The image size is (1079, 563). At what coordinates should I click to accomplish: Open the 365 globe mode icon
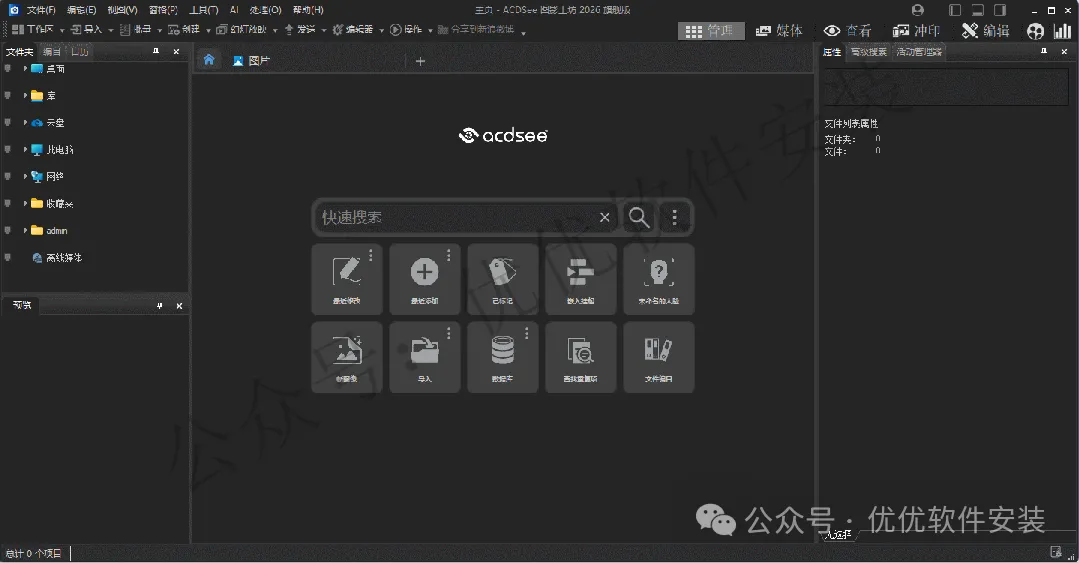(x=1035, y=31)
